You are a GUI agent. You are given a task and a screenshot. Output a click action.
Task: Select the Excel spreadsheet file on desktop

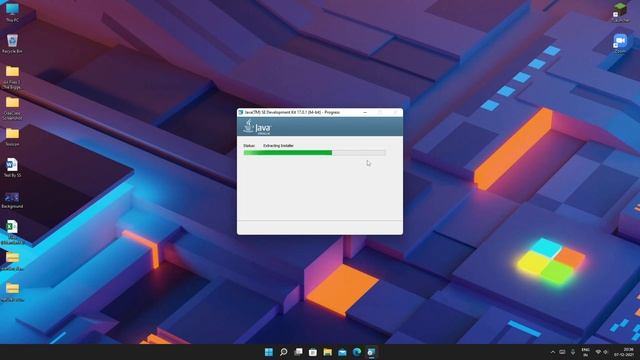(12, 232)
